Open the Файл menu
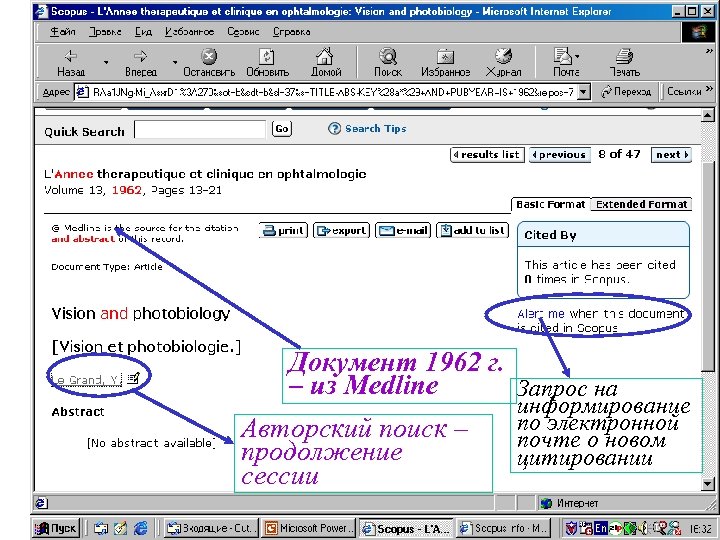Image resolution: width=720 pixels, height=540 pixels. (62, 32)
